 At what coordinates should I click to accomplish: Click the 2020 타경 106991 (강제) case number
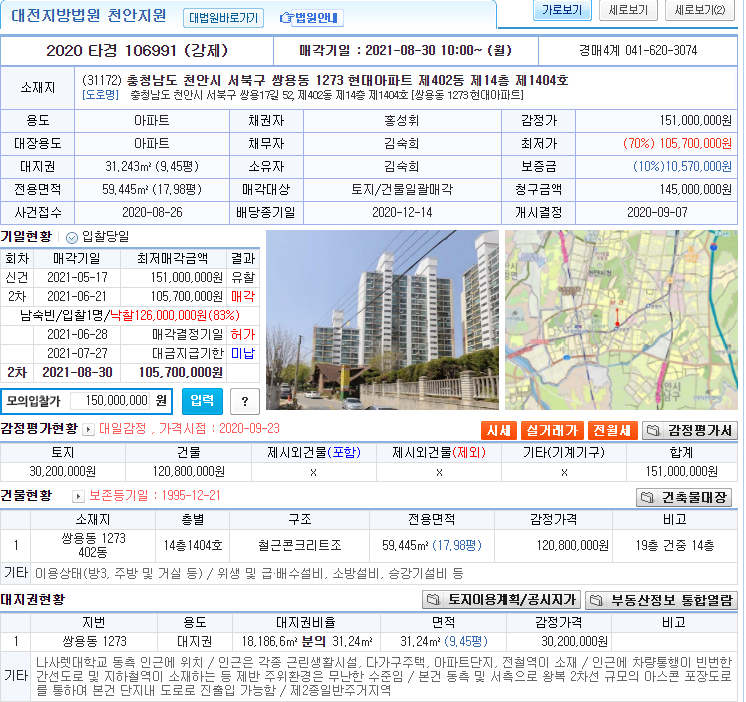[x=137, y=50]
